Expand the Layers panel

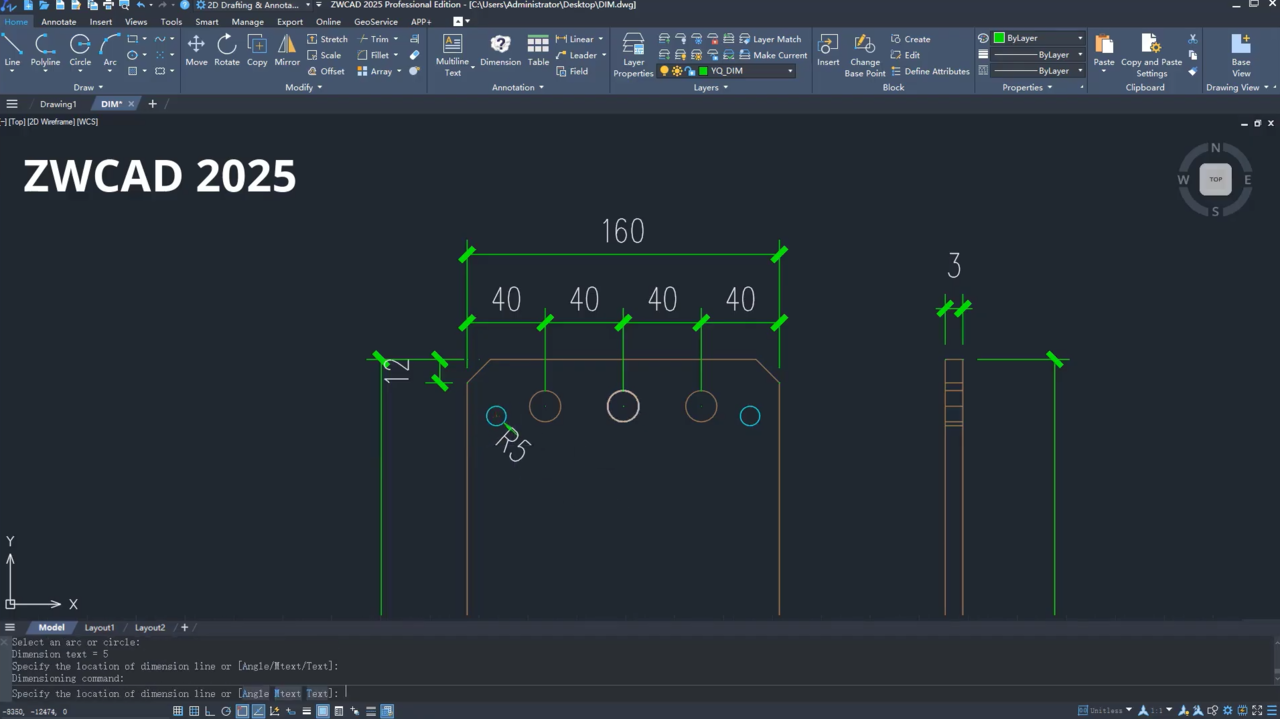pyautogui.click(x=710, y=87)
